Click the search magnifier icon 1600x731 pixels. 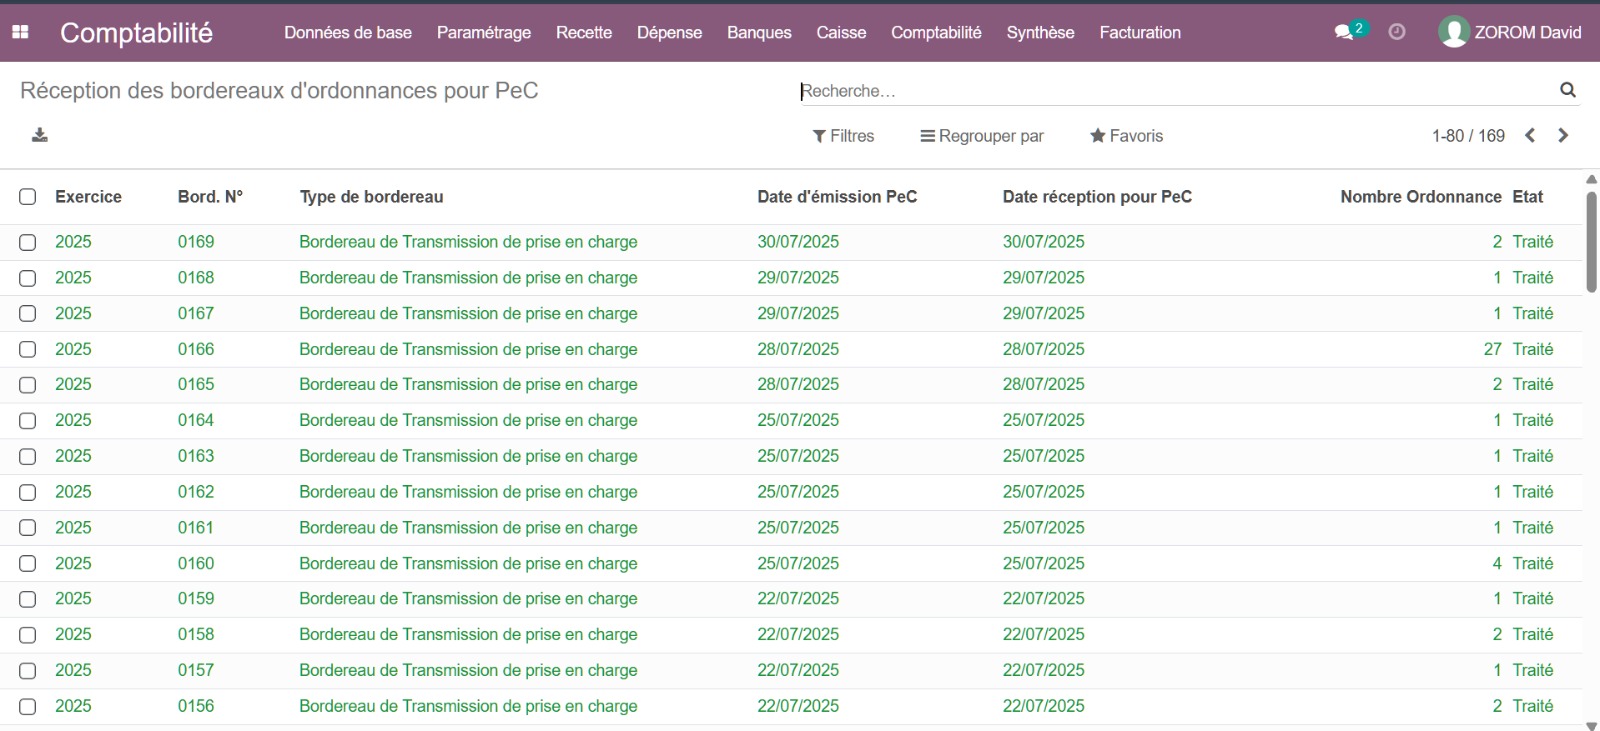coord(1567,90)
